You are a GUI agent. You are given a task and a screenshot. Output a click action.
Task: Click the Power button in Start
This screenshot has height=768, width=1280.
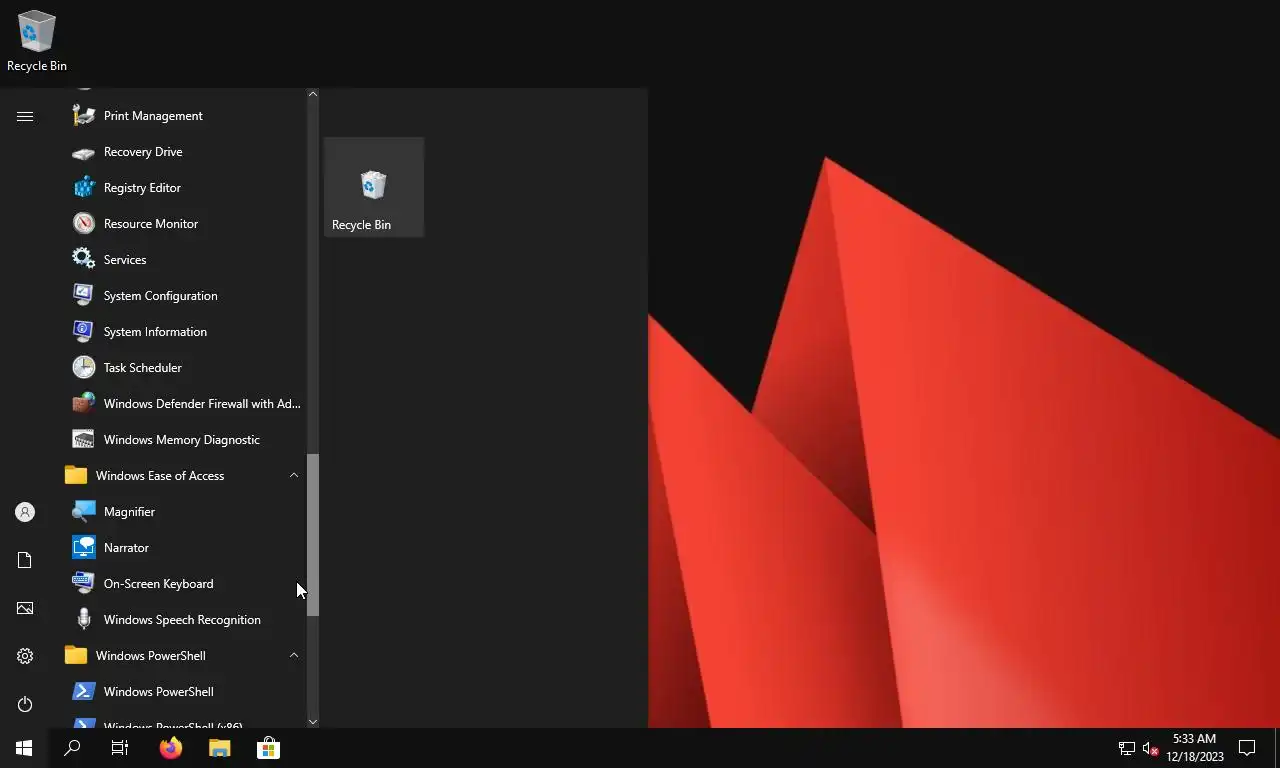pos(25,704)
